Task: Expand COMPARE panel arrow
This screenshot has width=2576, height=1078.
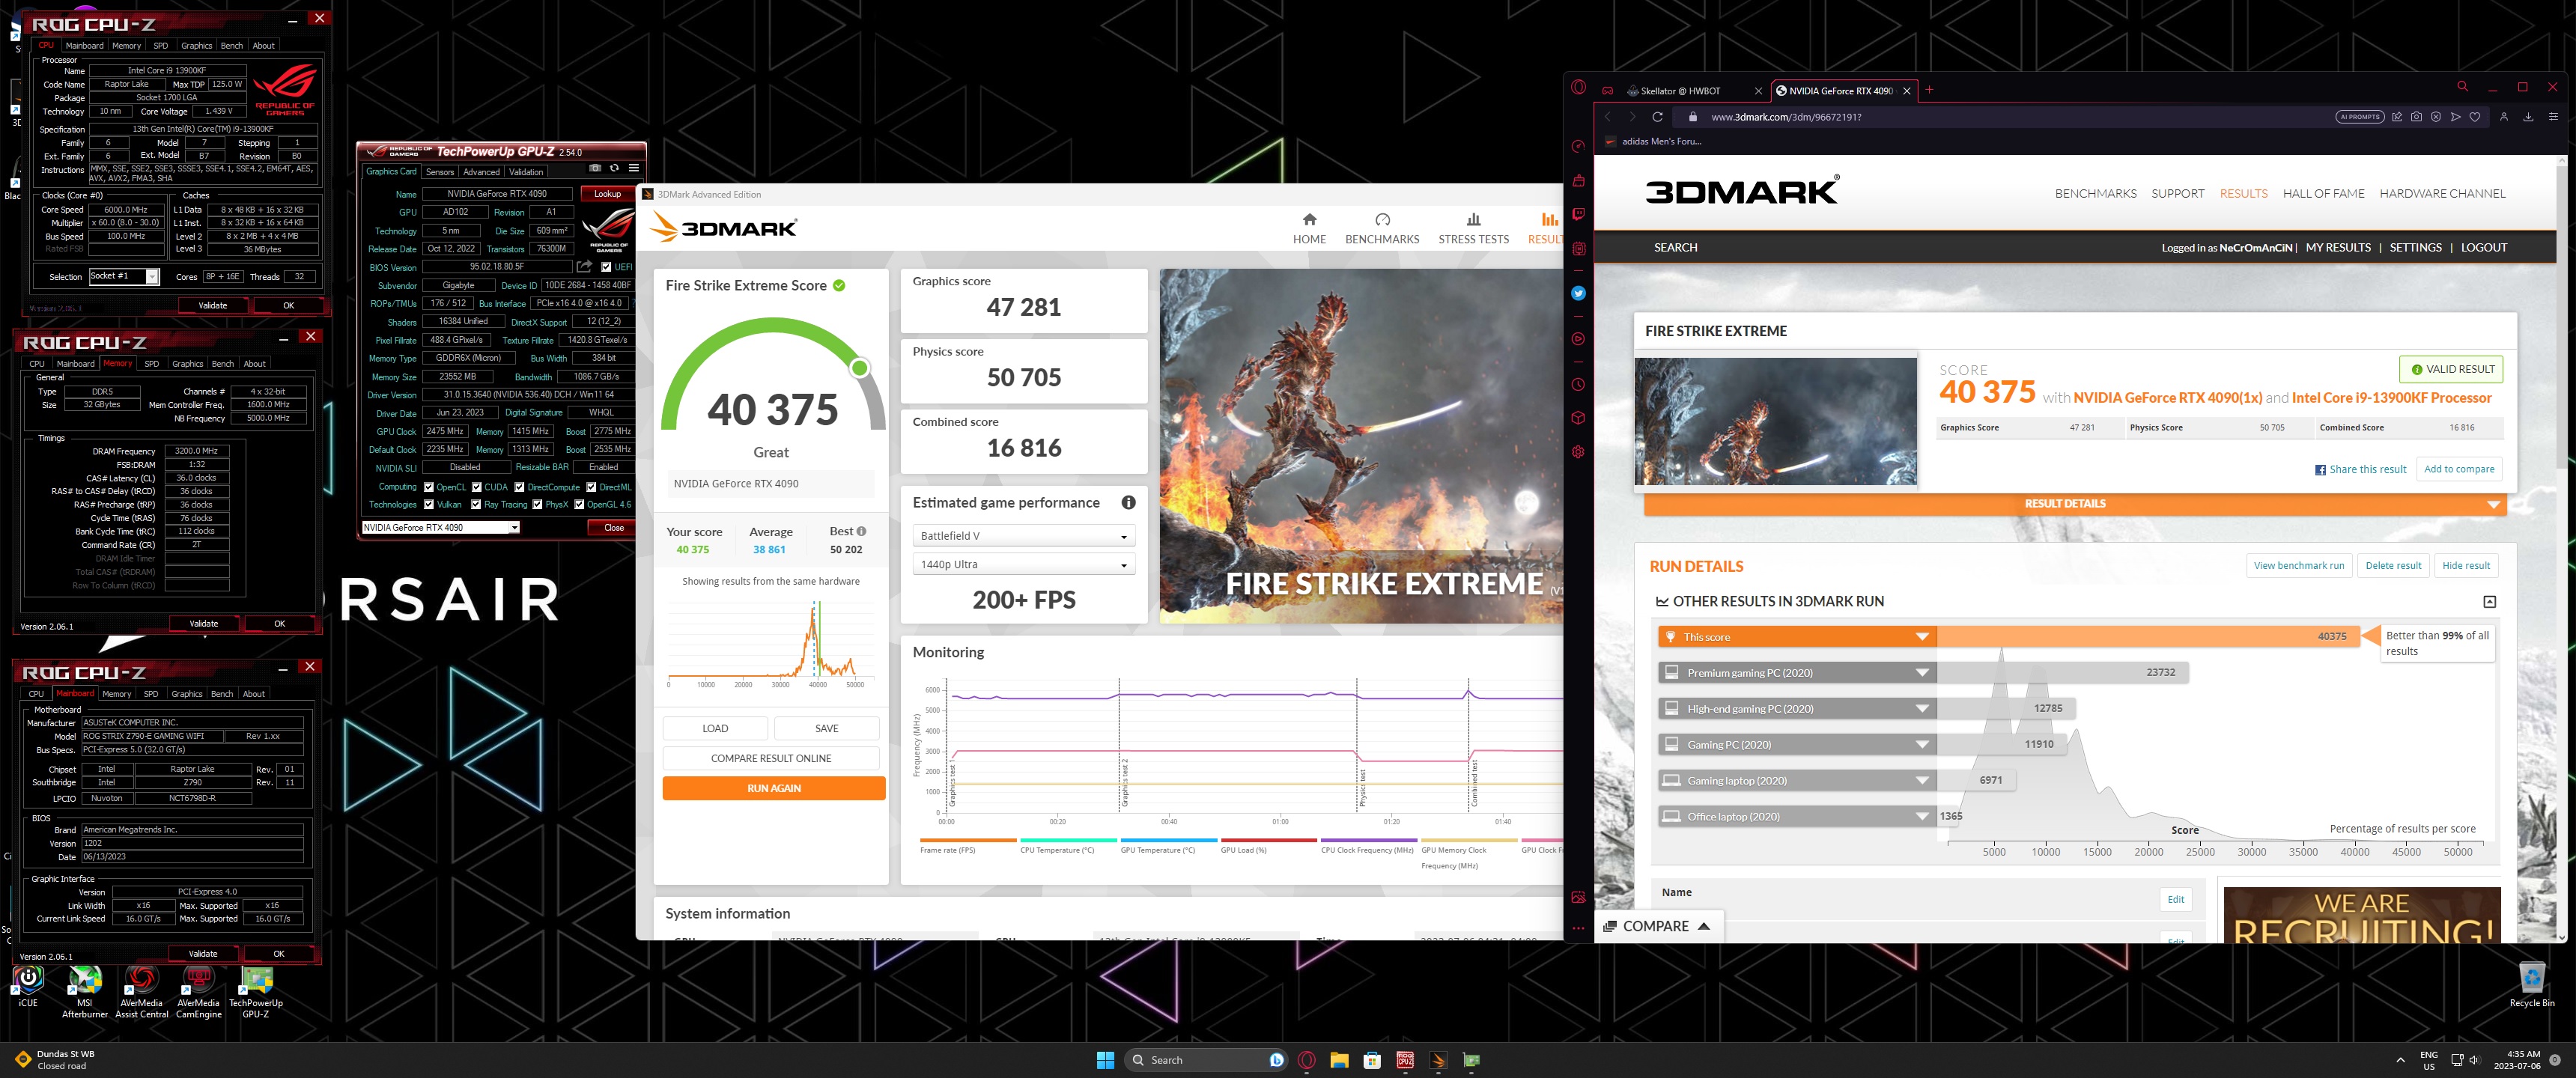Action: (1704, 926)
